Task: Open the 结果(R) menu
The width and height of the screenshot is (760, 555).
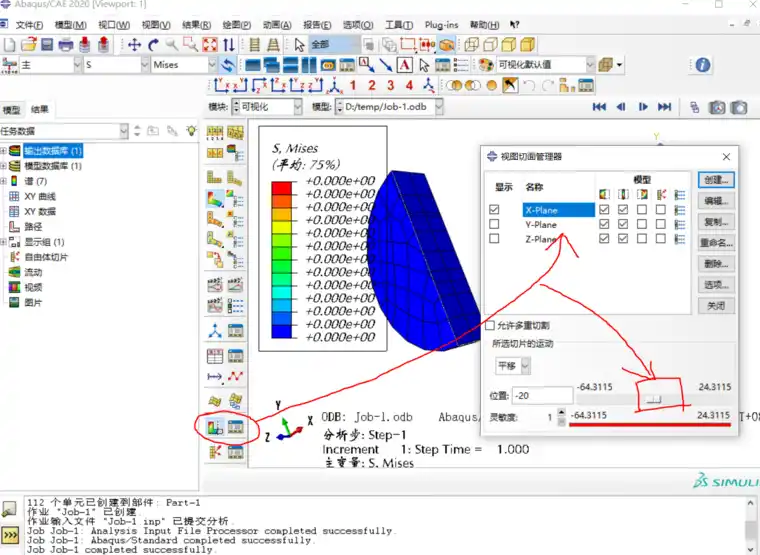Action: click(196, 25)
